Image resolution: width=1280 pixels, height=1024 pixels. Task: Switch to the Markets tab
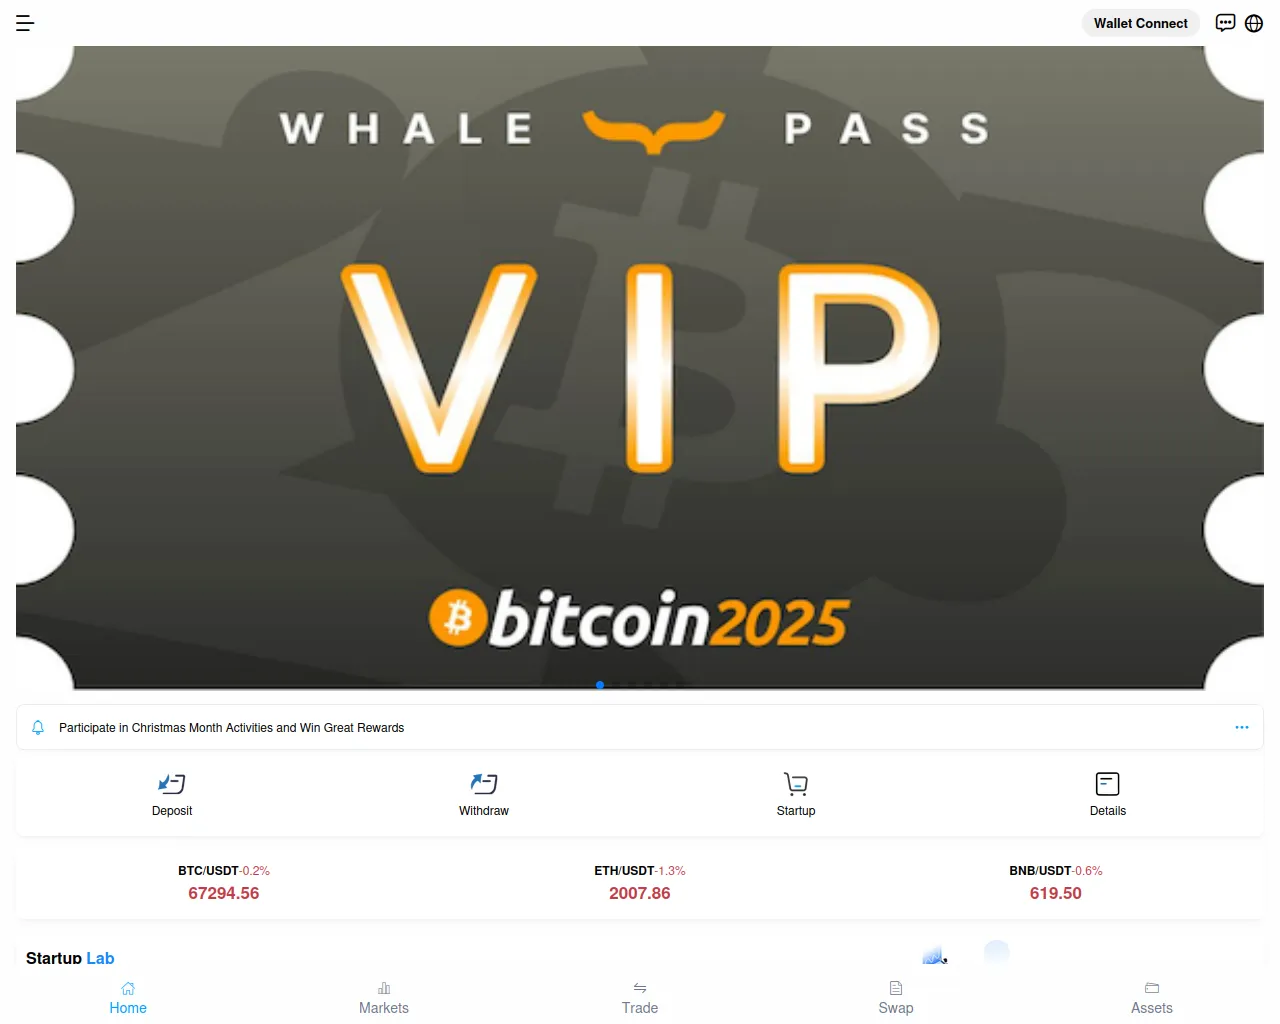[x=384, y=998]
